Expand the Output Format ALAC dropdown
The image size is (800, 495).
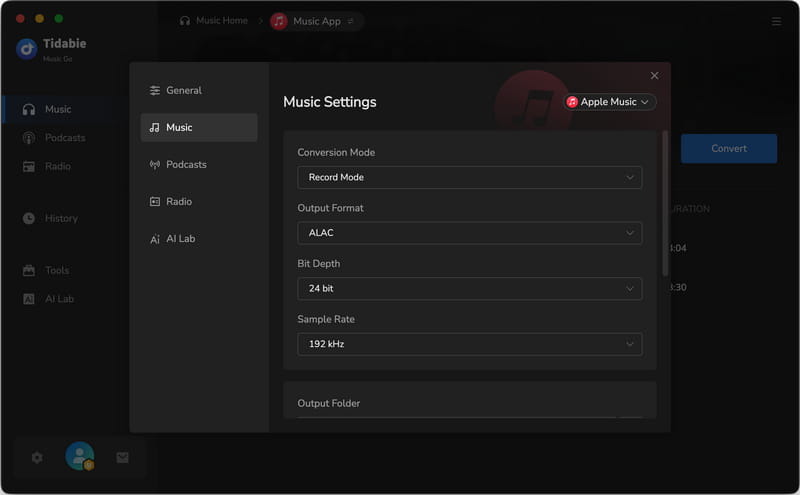469,233
